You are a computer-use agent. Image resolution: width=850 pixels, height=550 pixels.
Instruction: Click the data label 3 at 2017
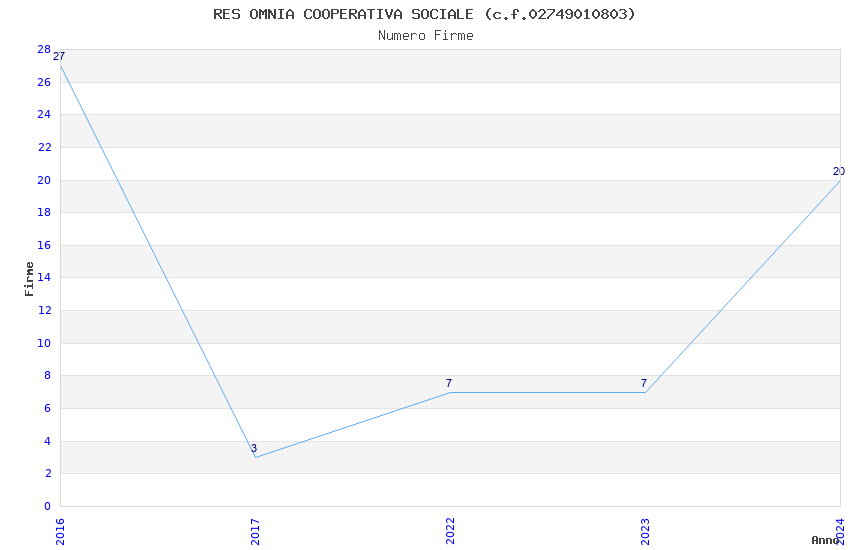pyautogui.click(x=254, y=448)
